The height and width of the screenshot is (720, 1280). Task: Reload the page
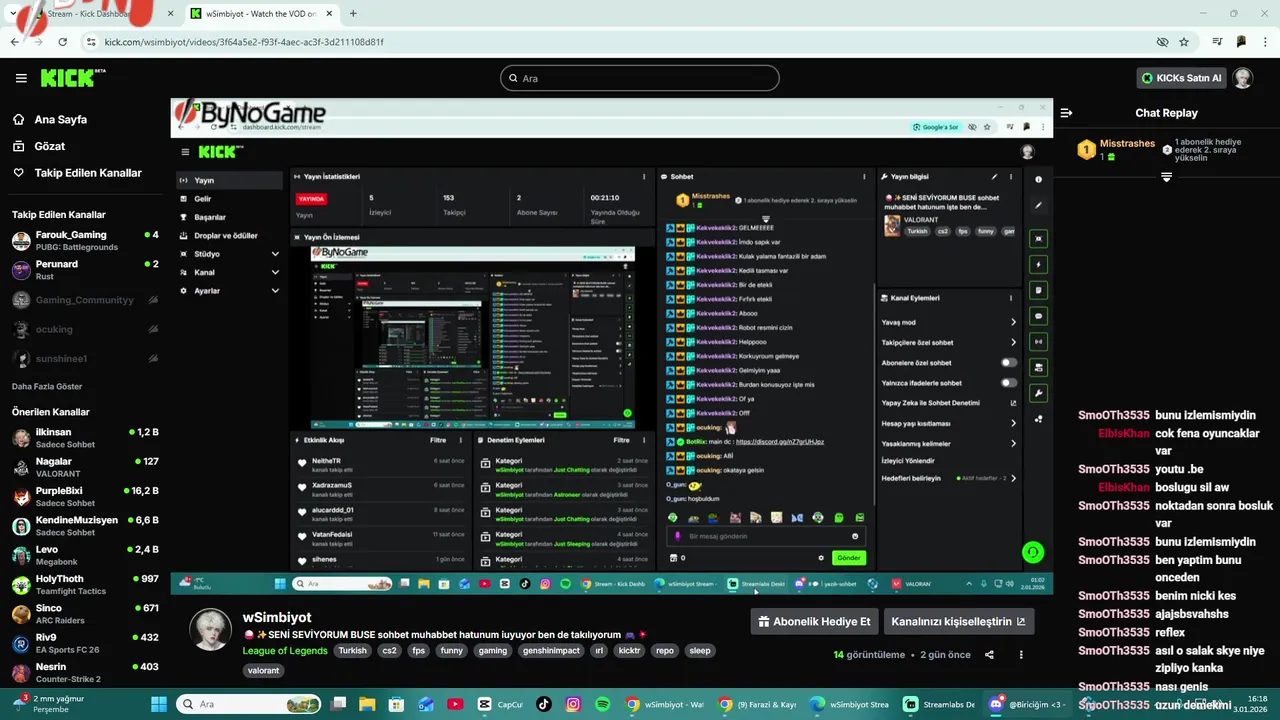tap(62, 42)
